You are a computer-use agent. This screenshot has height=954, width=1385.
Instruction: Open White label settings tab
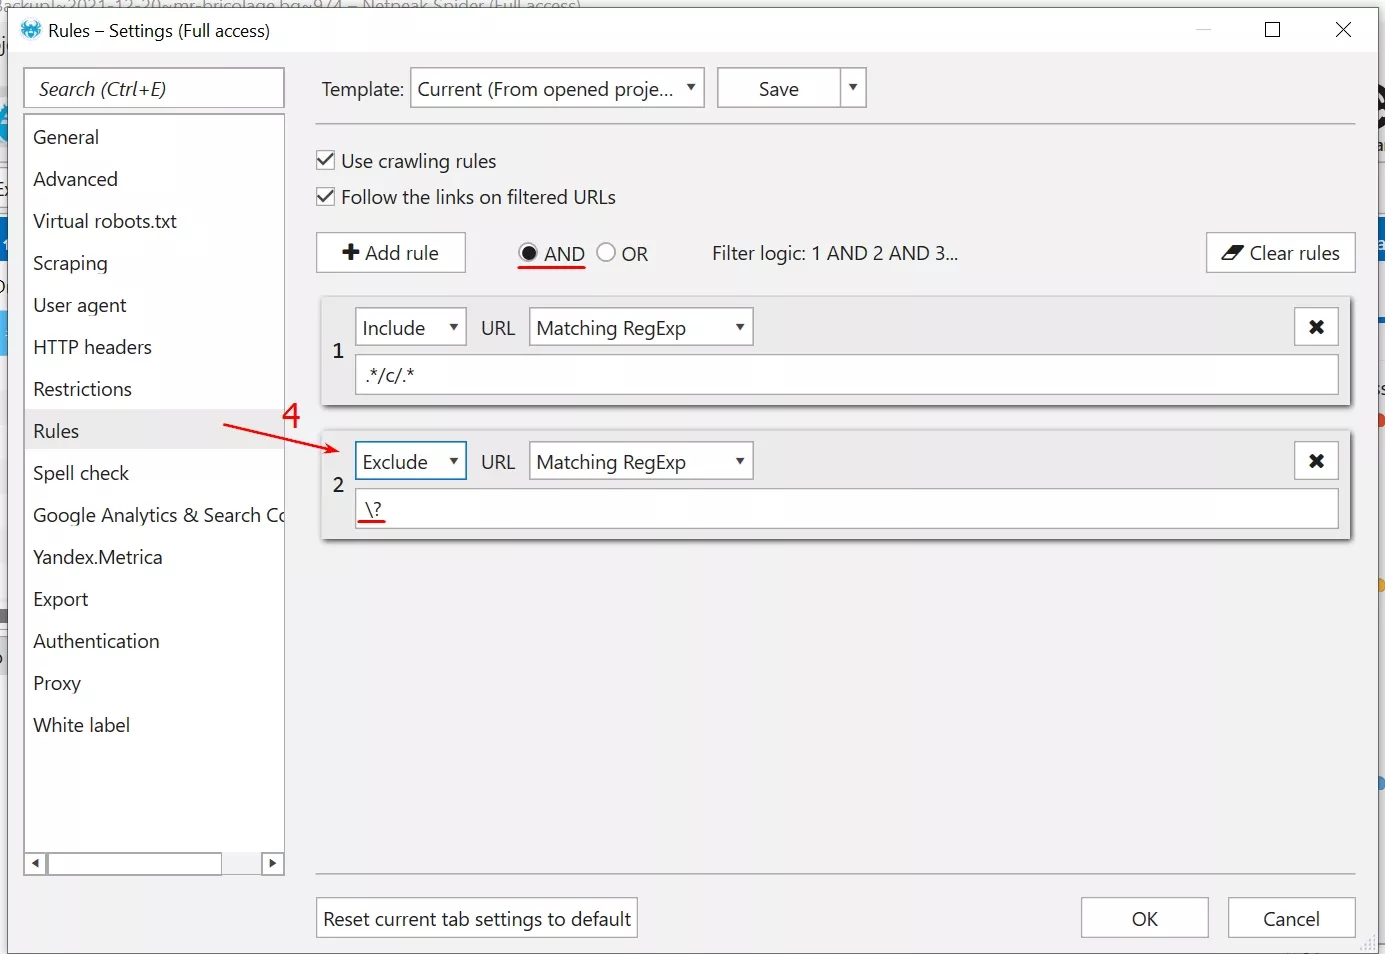click(x=154, y=725)
